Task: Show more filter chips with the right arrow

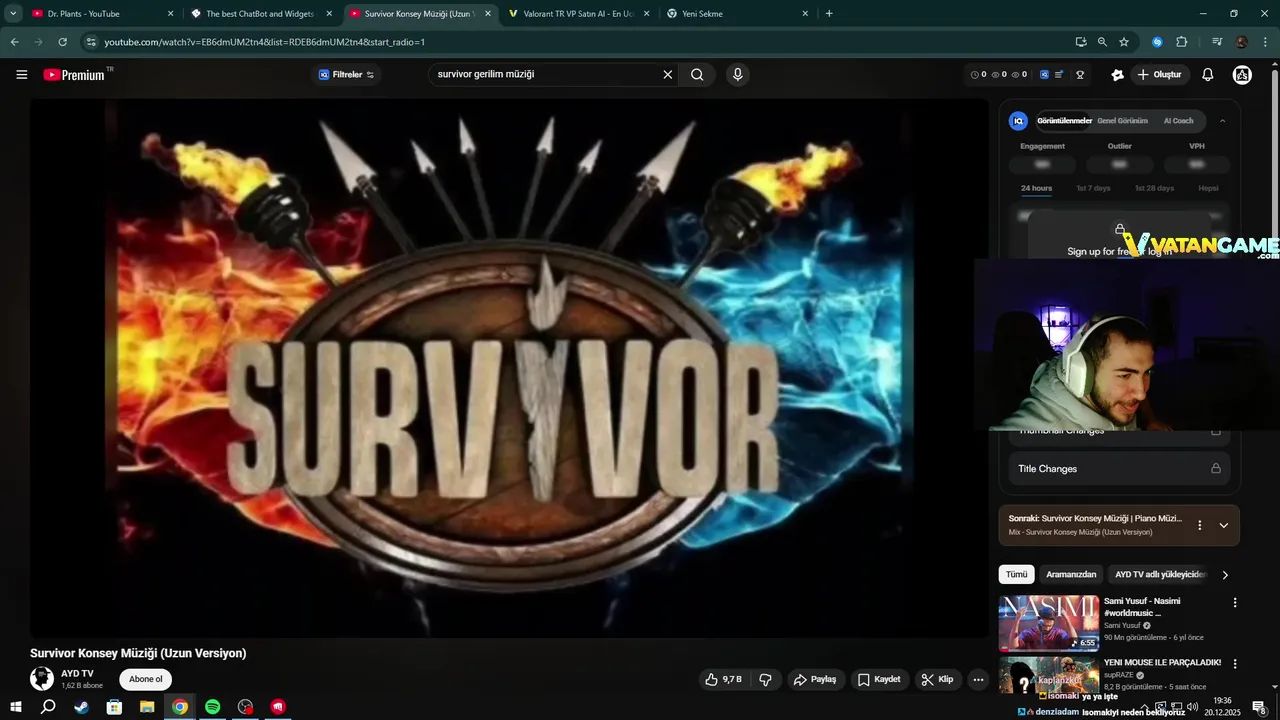Action: pyautogui.click(x=1225, y=575)
